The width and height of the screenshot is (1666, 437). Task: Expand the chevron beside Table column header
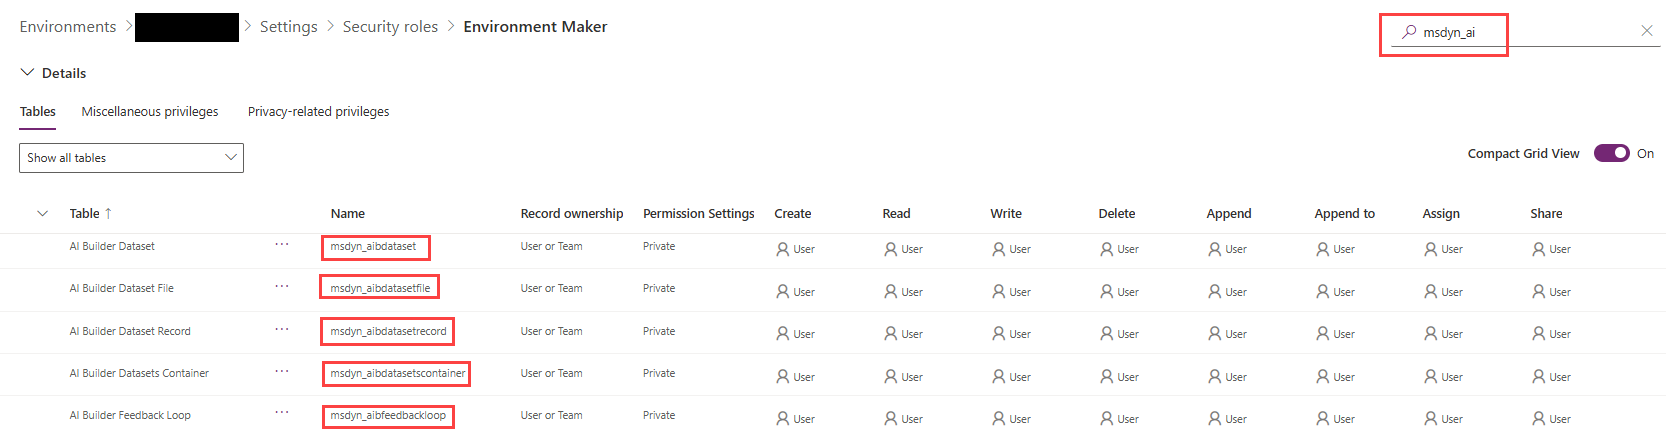pyautogui.click(x=42, y=213)
